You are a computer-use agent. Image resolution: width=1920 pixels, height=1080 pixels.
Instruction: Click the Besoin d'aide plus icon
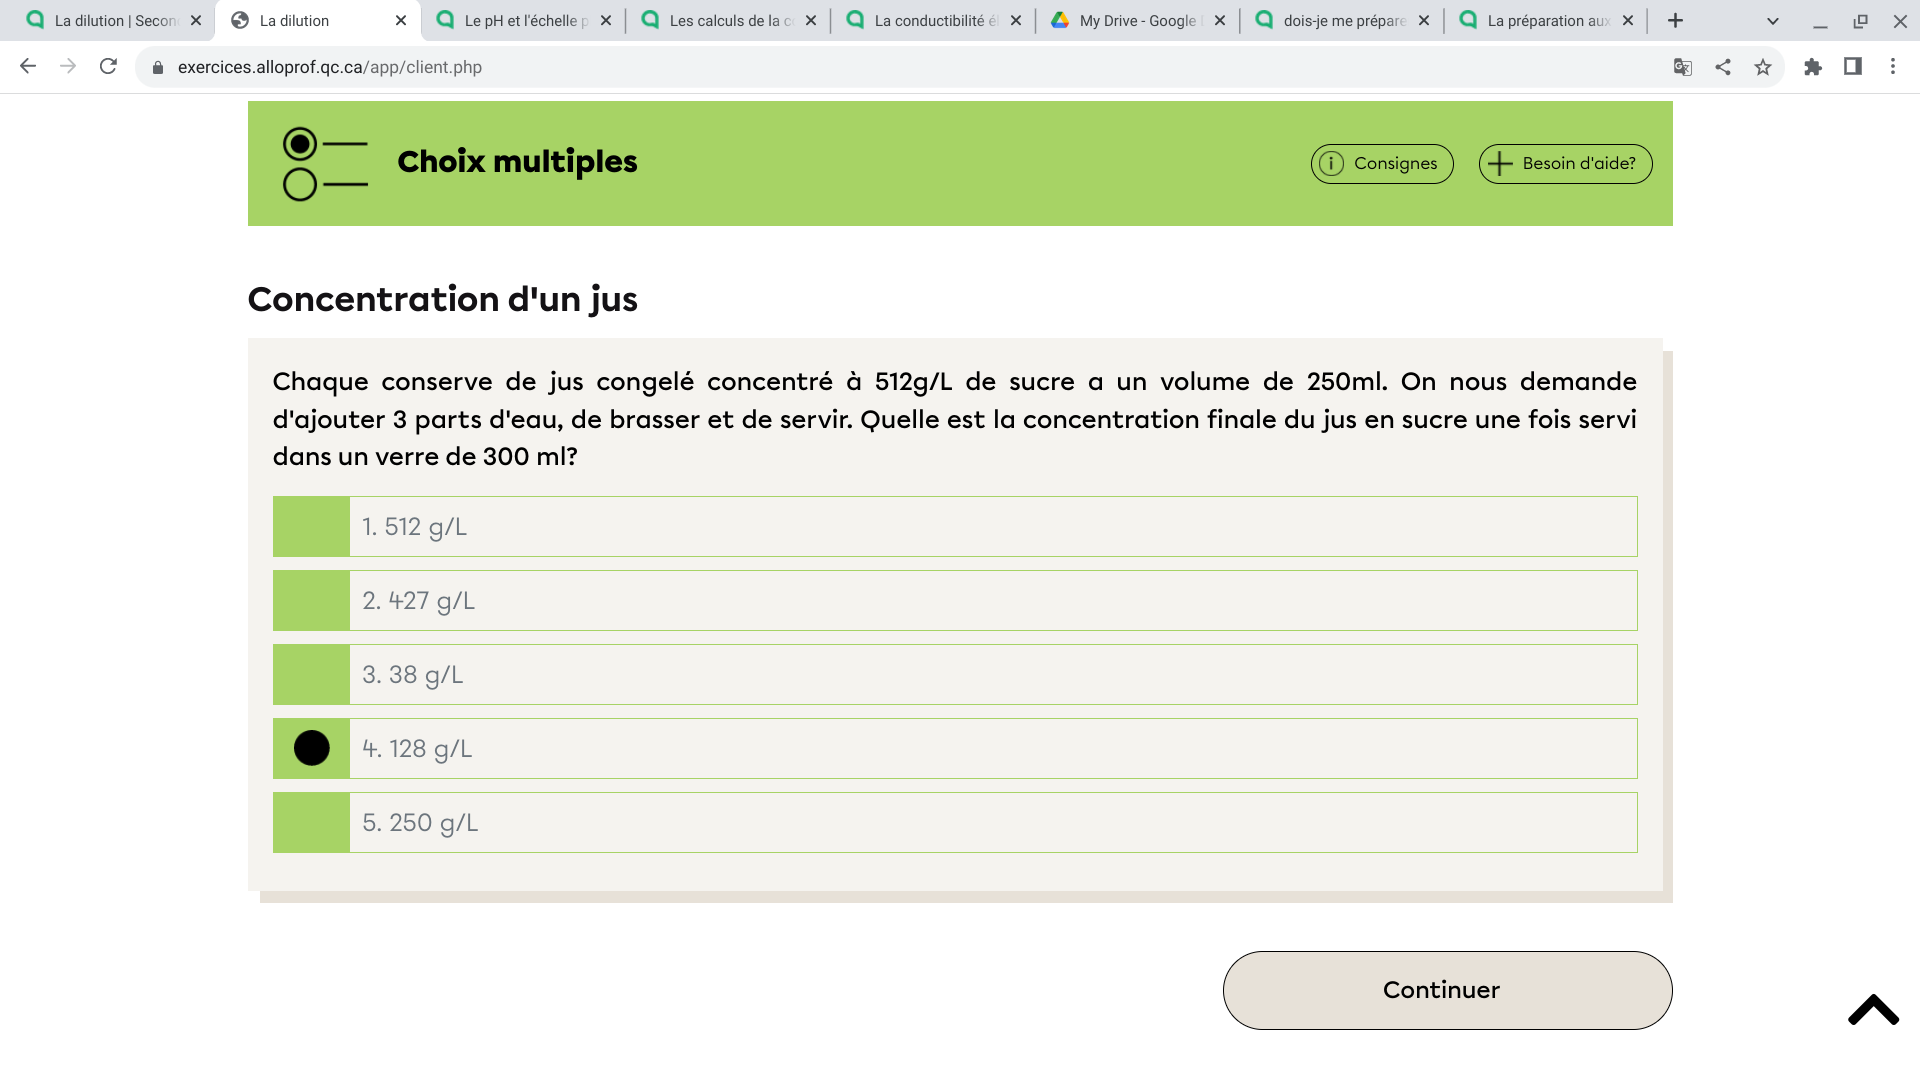tap(1499, 164)
